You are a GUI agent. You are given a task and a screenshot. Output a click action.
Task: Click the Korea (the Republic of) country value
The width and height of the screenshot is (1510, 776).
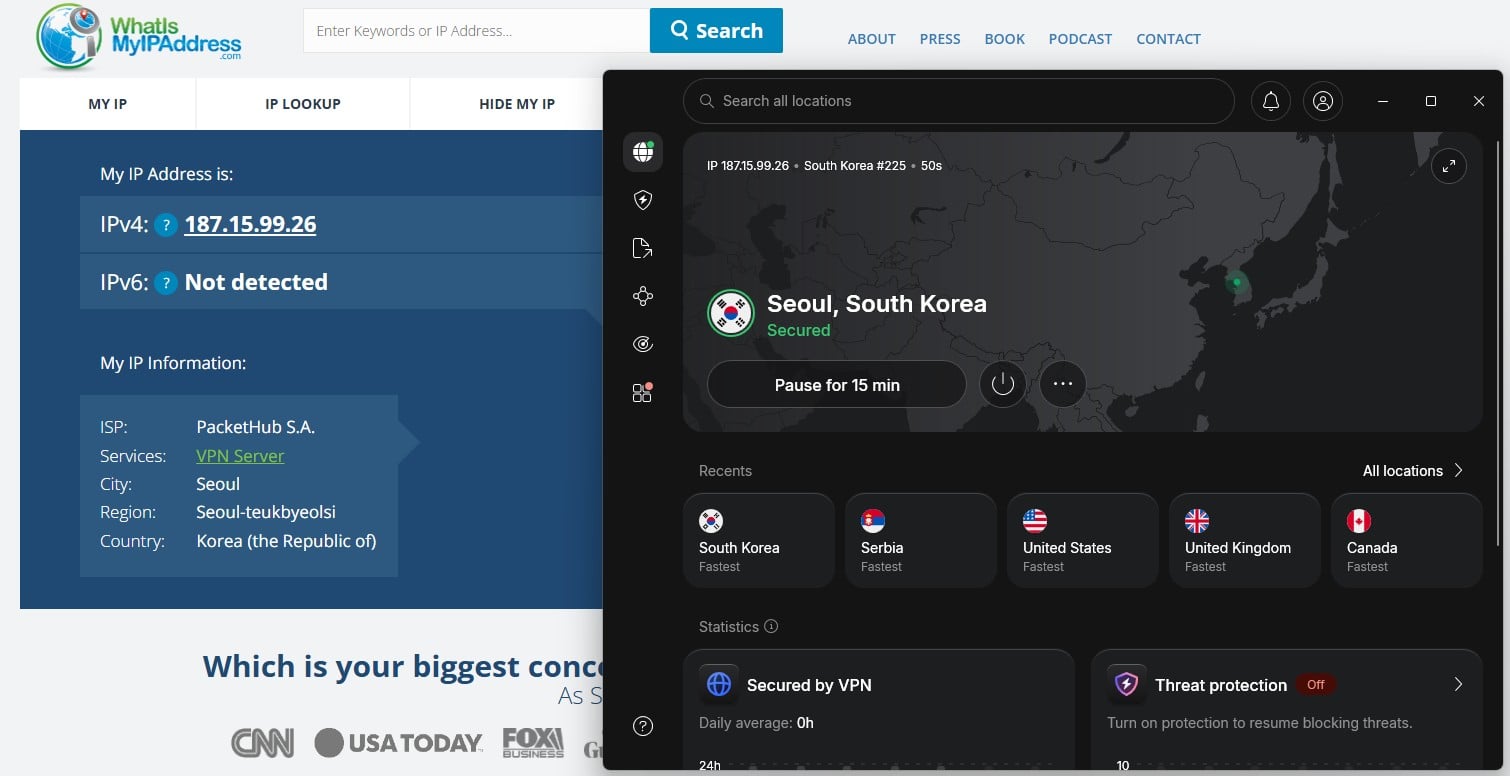286,541
